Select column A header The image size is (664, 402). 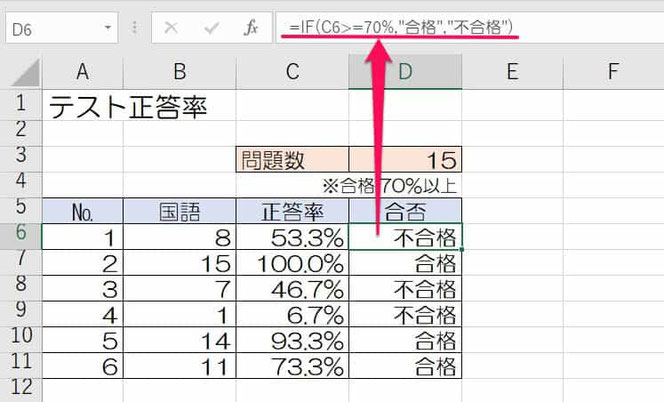click(x=83, y=72)
